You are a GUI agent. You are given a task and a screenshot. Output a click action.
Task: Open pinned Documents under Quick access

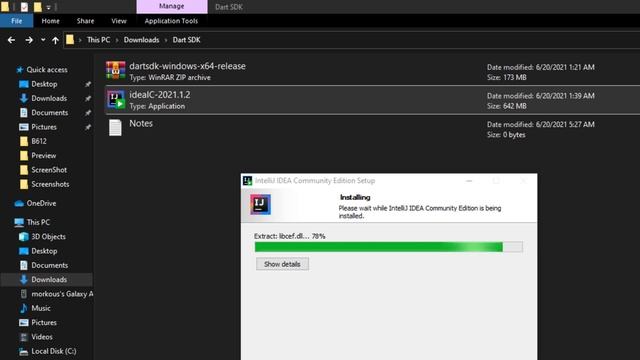point(49,113)
